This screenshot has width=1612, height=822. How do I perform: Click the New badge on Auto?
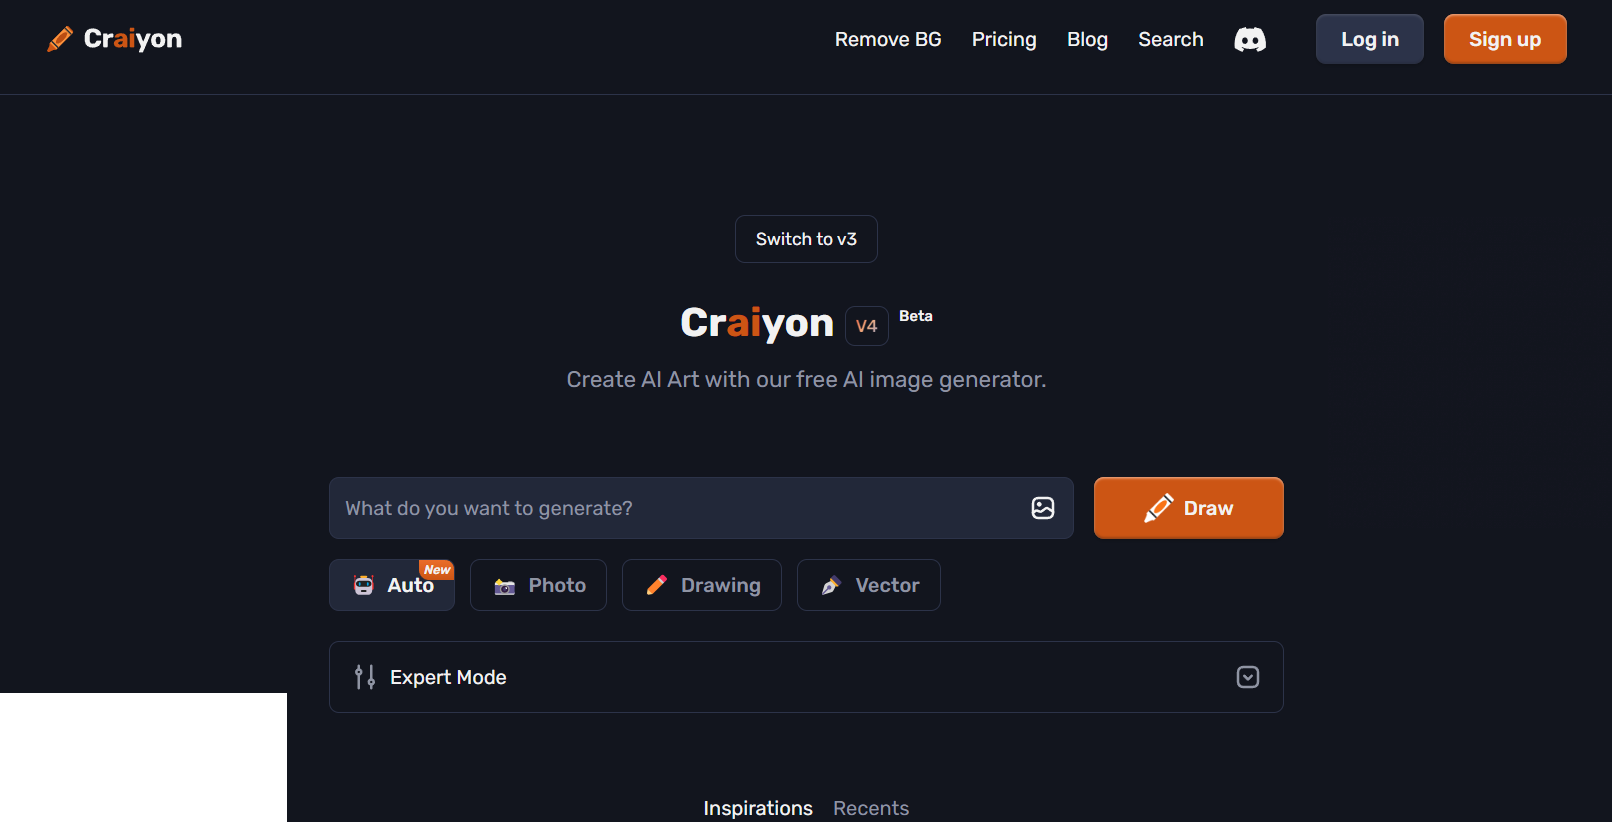point(437,570)
